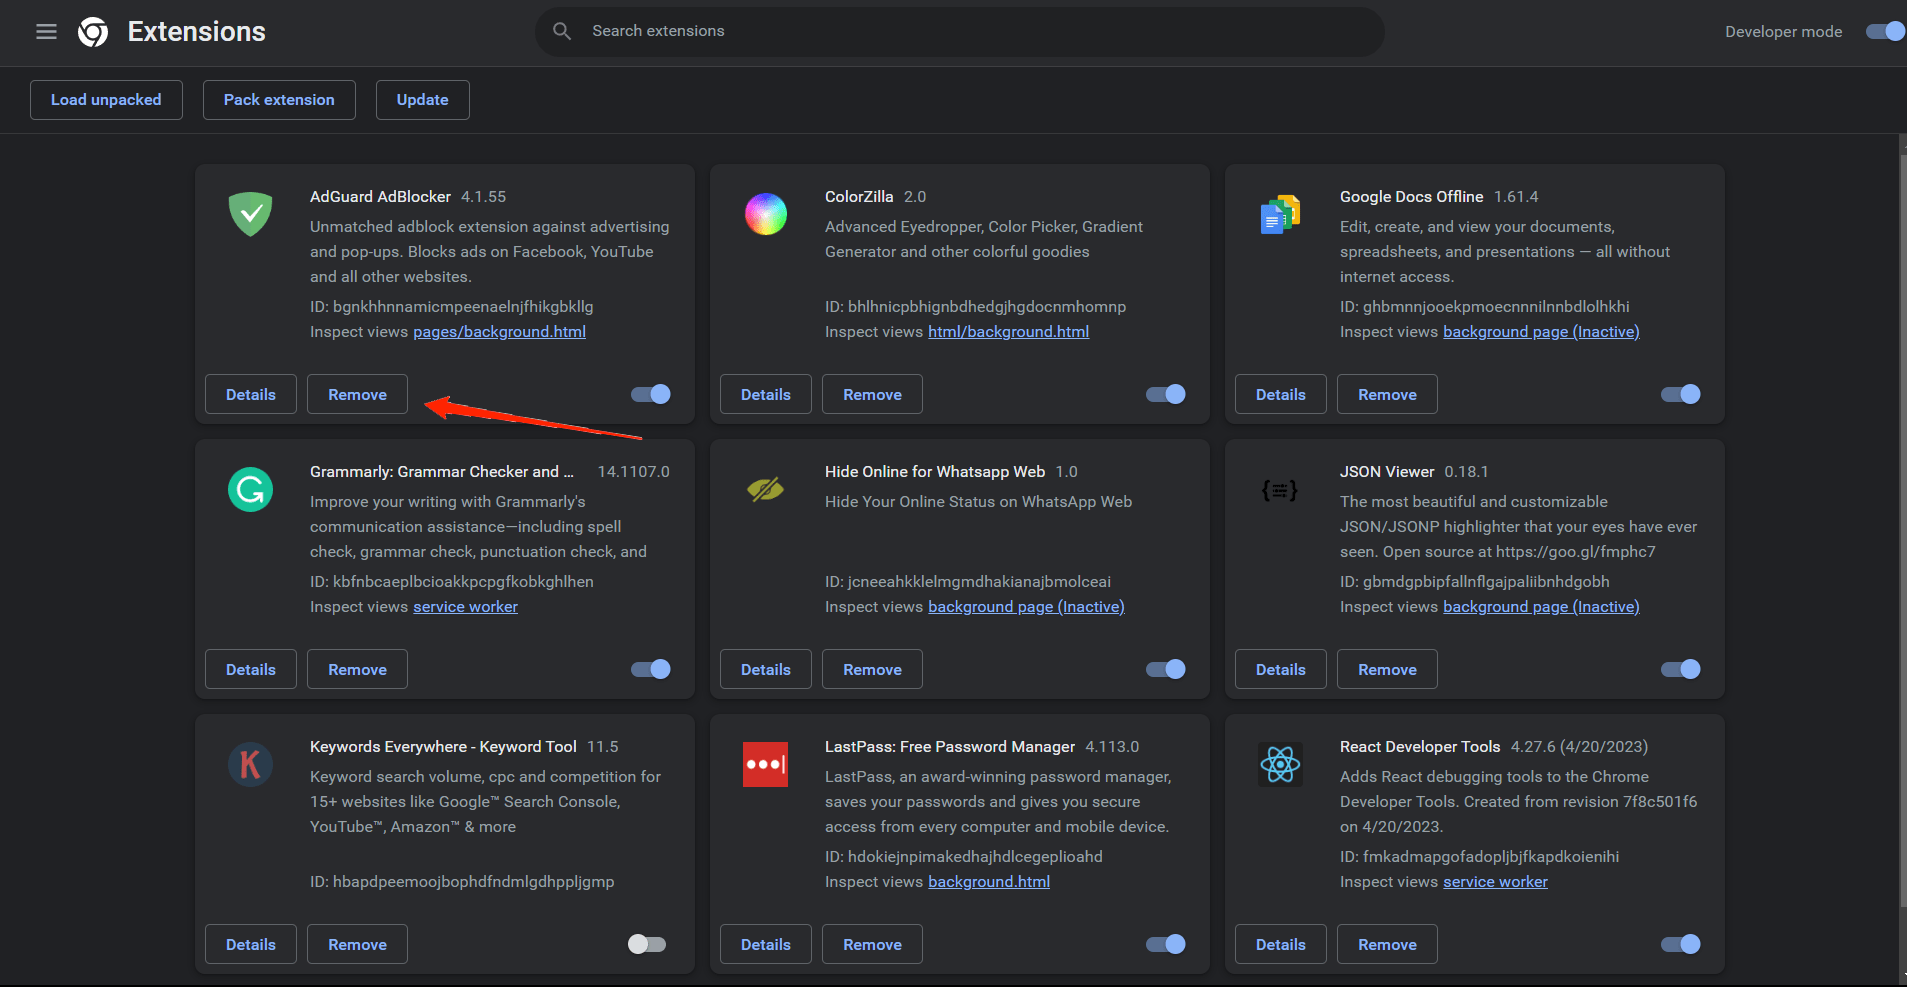Click the React Developer Tools atom icon
The image size is (1907, 987).
click(1280, 764)
